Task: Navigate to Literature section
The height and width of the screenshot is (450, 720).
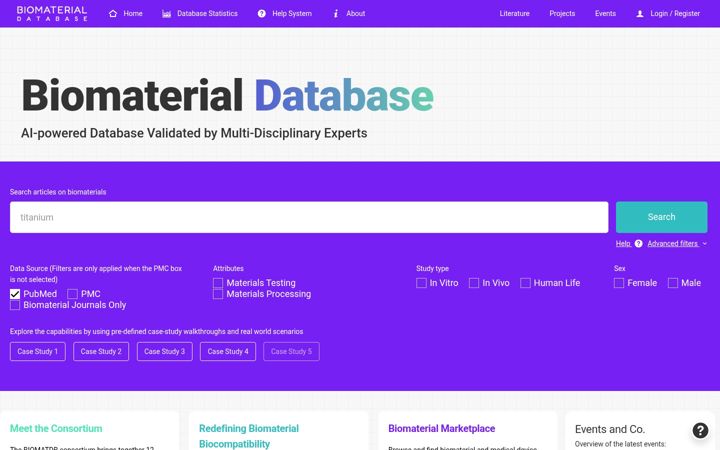Action: click(x=514, y=14)
